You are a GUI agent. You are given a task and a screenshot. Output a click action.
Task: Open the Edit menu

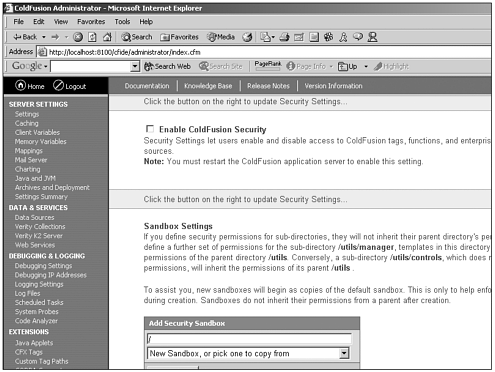[x=39, y=22]
